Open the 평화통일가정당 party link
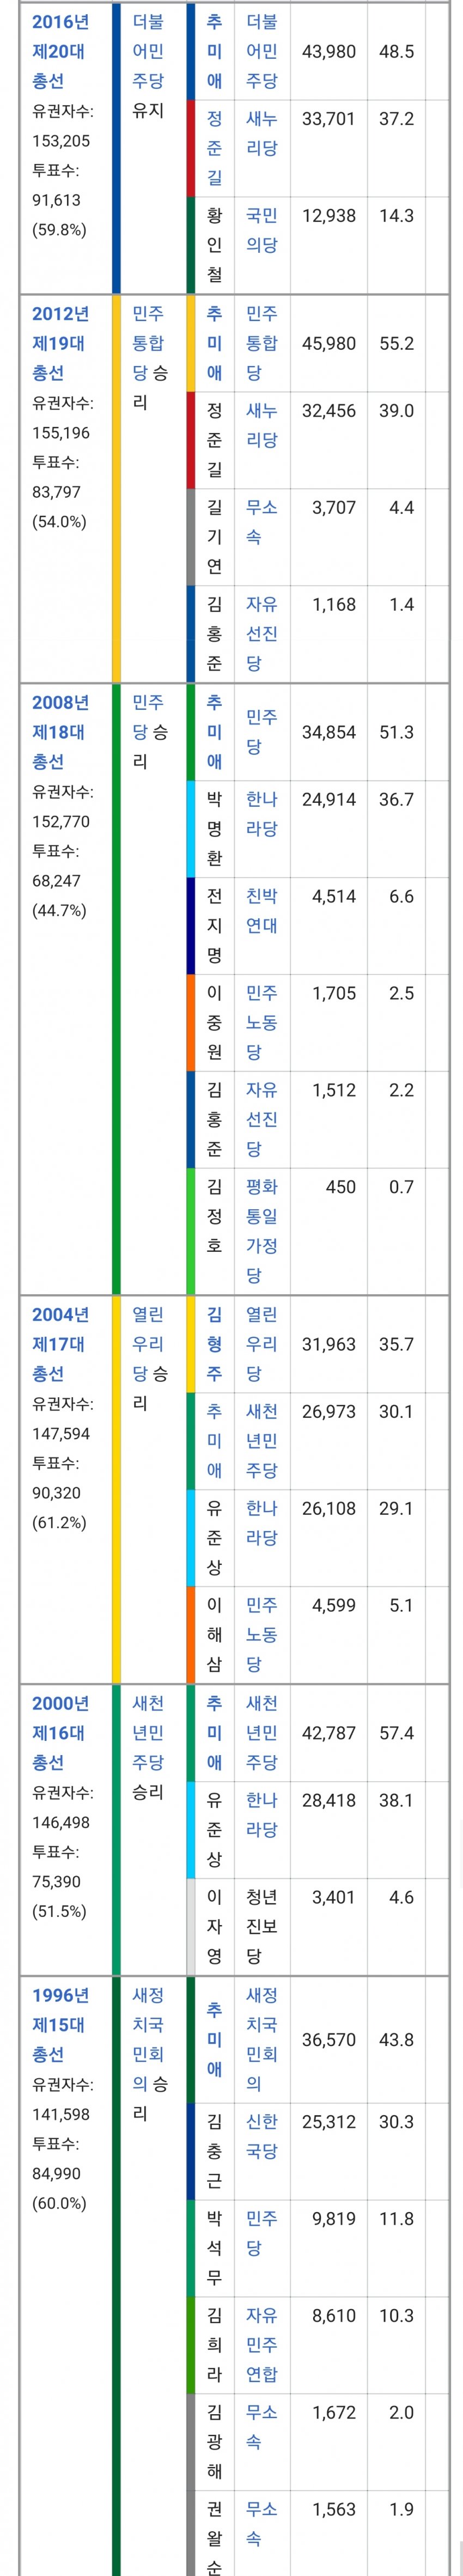This screenshot has width=463, height=2576. tap(261, 1231)
